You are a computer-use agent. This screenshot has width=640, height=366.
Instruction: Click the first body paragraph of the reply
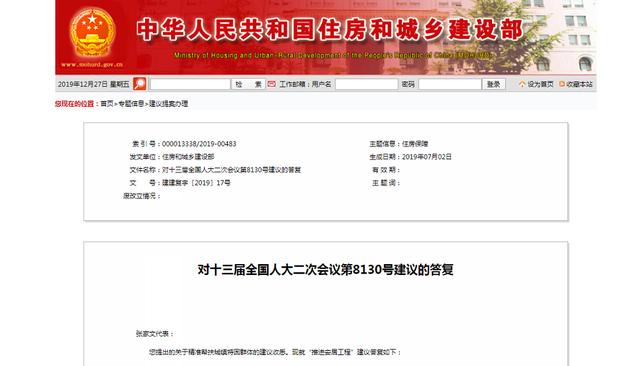[275, 352]
